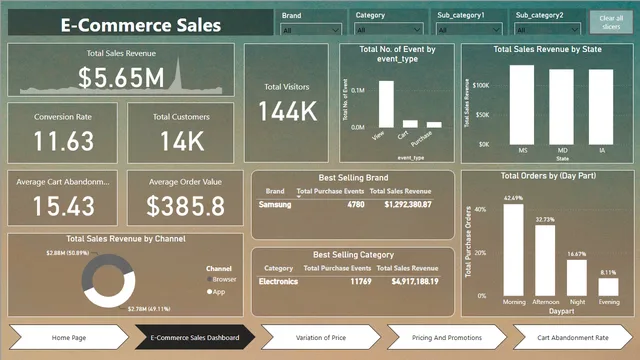Click the Browser legend marker
Screen dimensions: 640x360
click(209, 279)
